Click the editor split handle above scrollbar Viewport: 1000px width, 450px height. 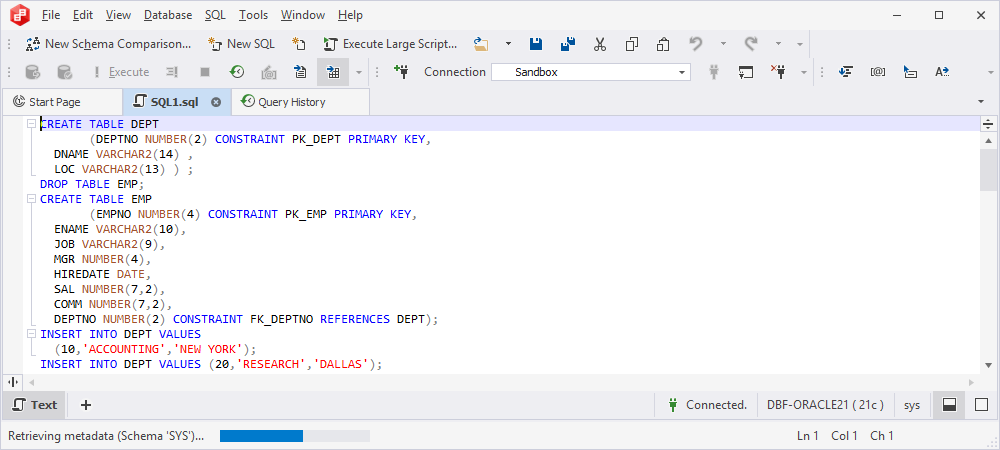988,124
